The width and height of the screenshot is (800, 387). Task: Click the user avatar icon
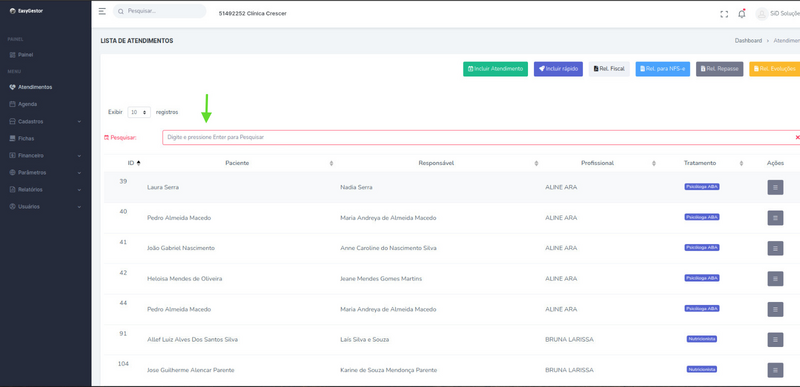(761, 14)
